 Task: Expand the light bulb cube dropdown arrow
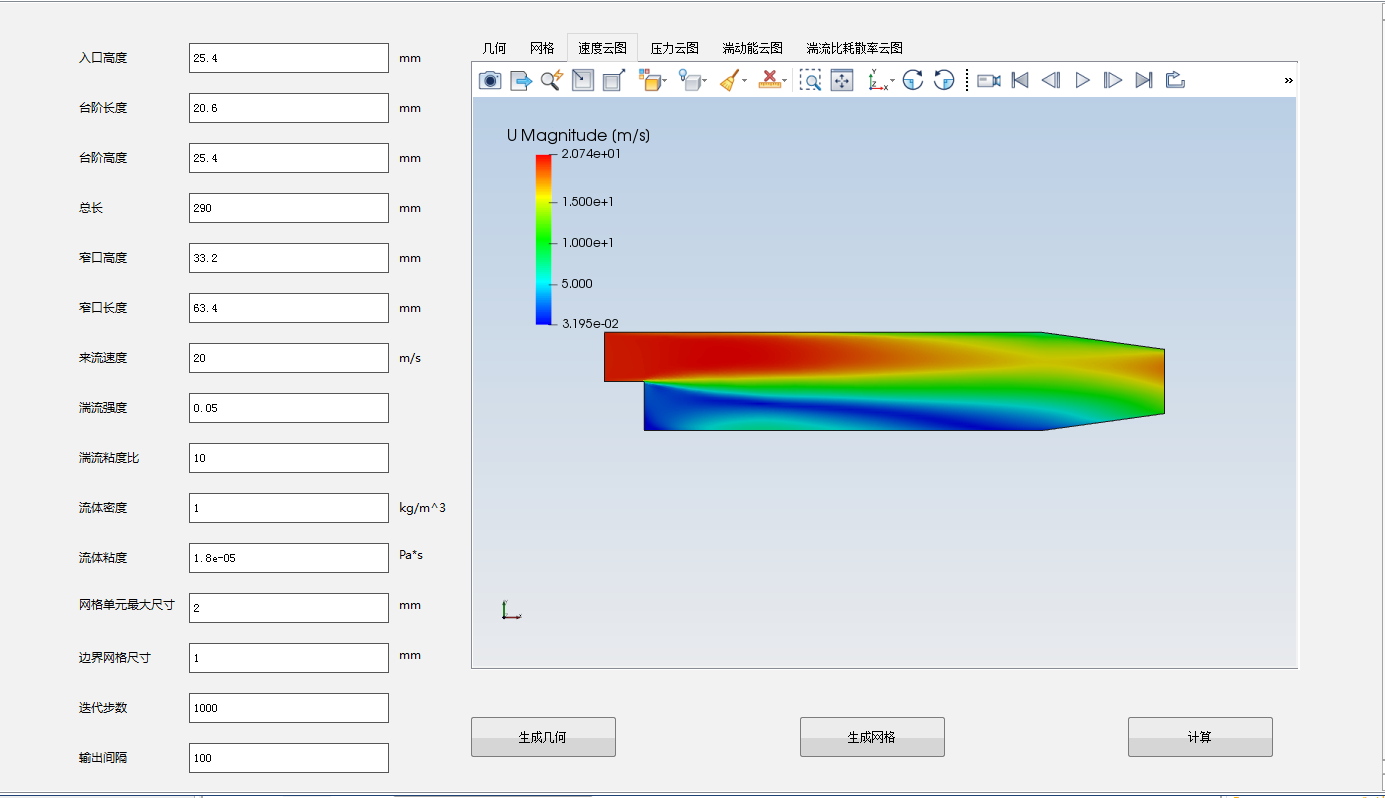pos(705,81)
